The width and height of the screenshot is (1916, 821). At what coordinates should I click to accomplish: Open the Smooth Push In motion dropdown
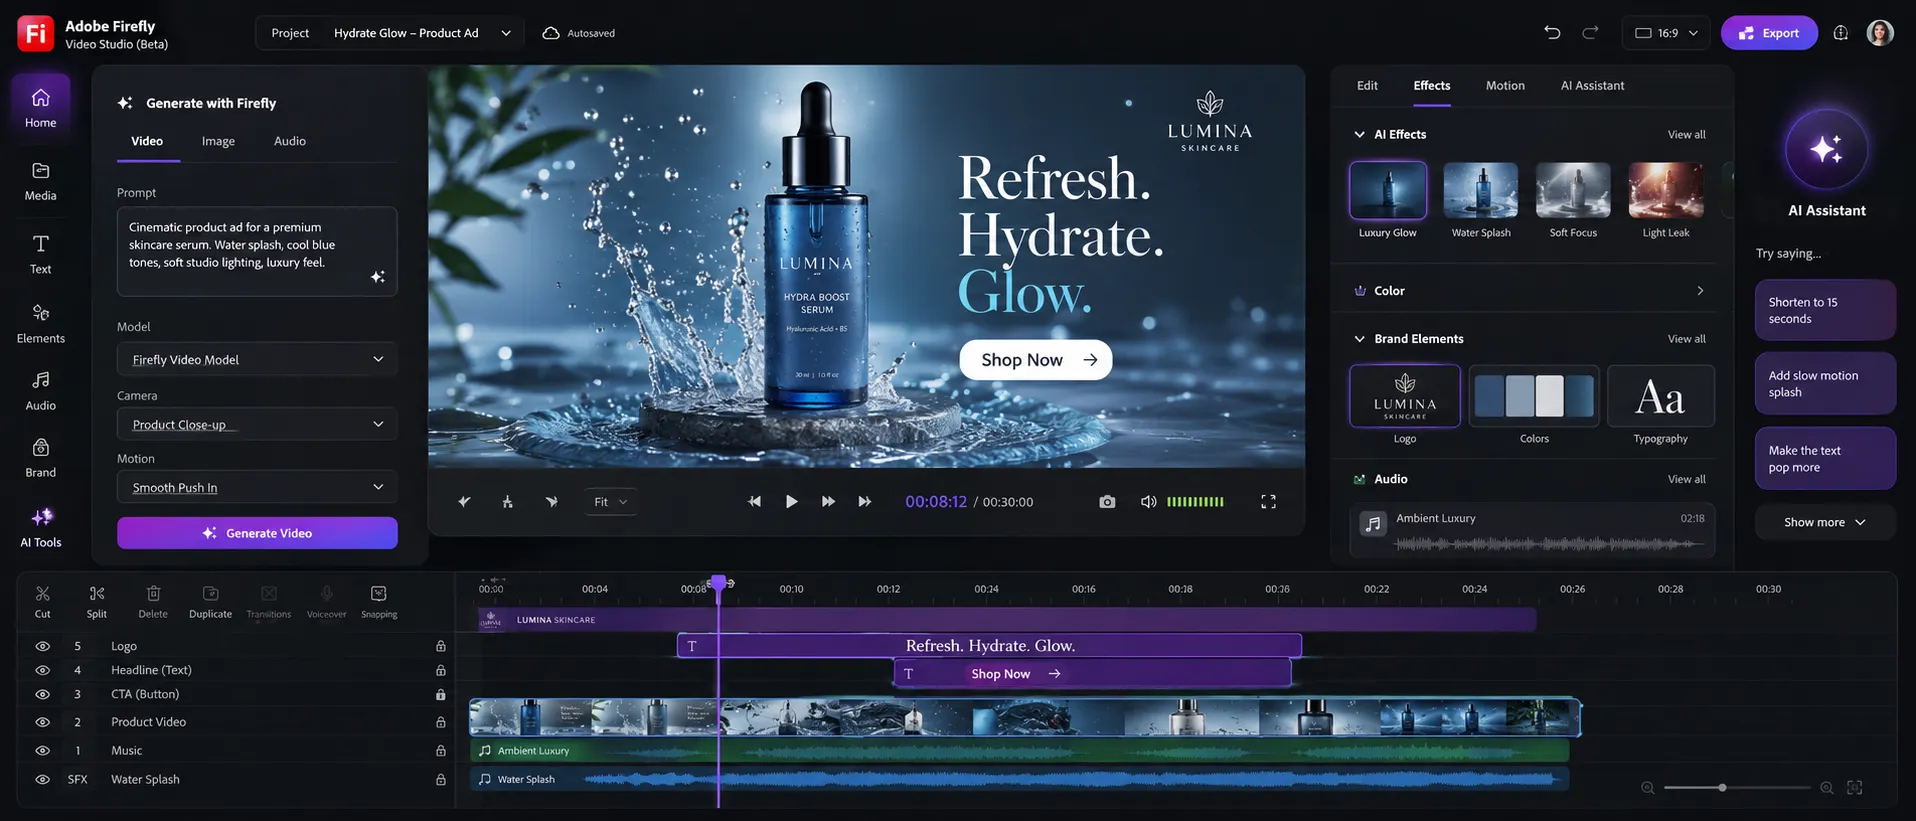coord(257,487)
